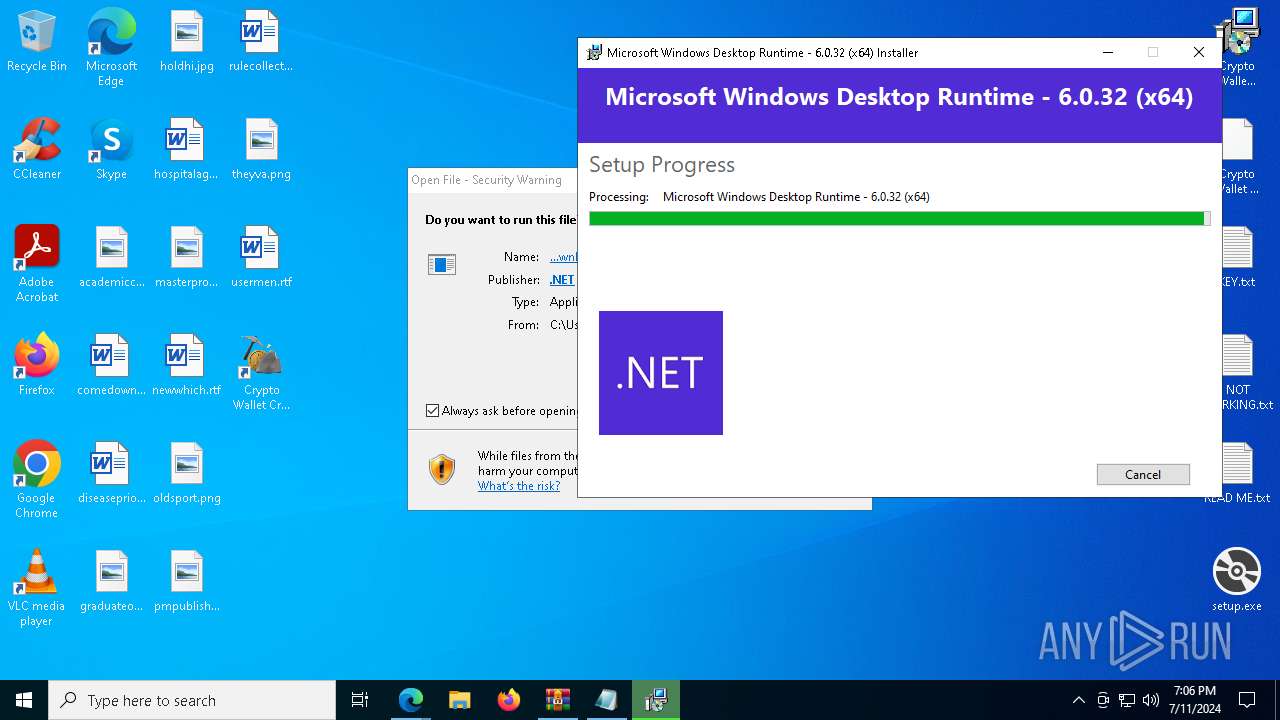
Task: Open Adobe Acrobat desktop shortcut
Action: [37, 264]
